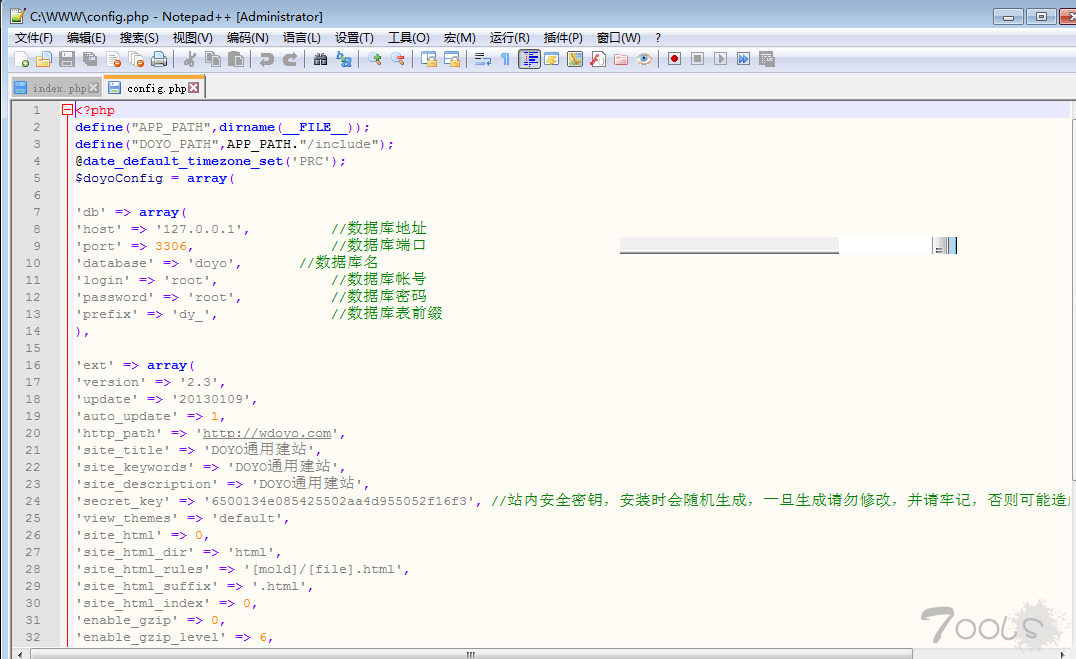Screen dimensions: 1076x659
Task: Show the Document Map panel icon
Action: click(x=575, y=60)
